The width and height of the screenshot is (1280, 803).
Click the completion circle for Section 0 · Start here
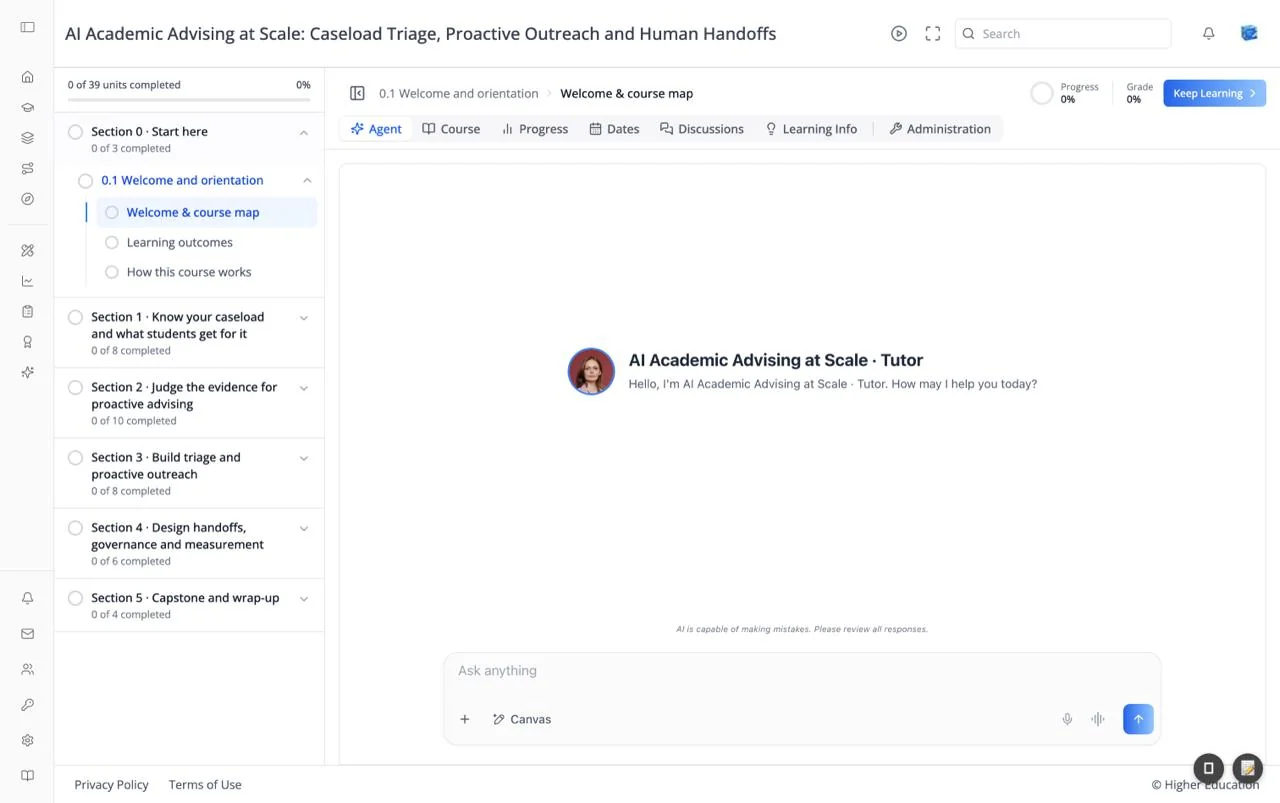75,131
